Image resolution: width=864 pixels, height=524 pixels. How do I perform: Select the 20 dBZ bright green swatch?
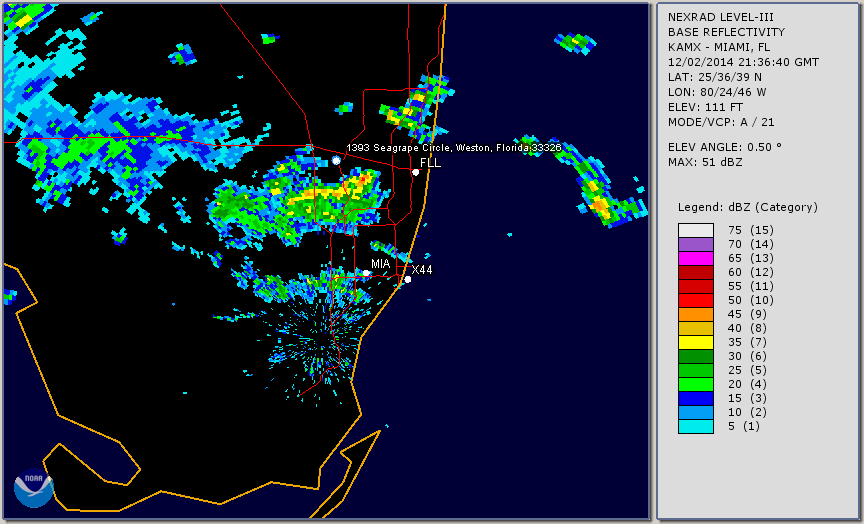[696, 385]
